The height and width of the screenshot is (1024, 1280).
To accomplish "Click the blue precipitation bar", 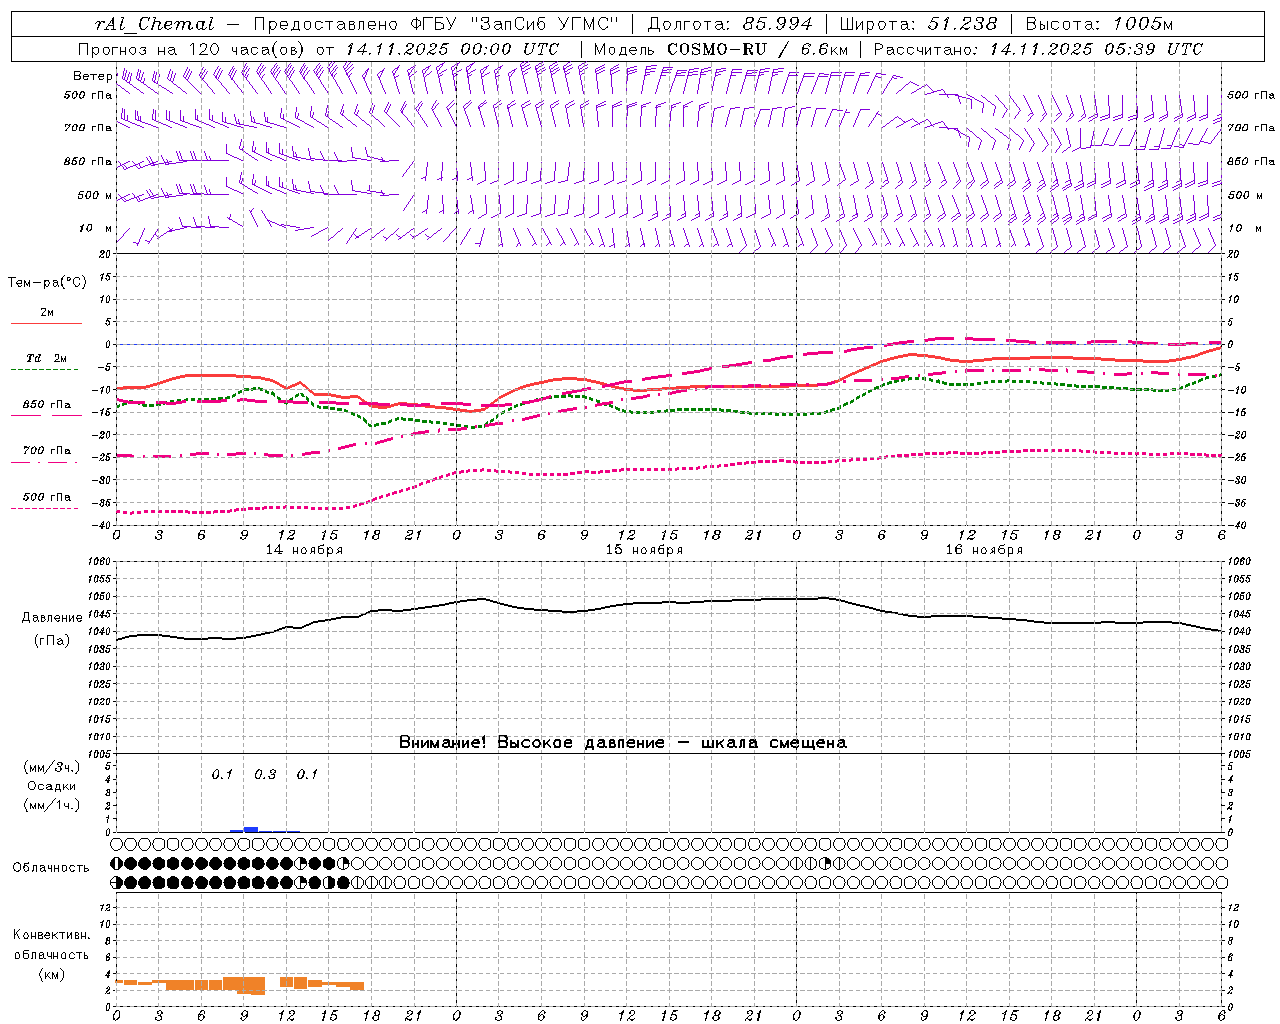I will (251, 829).
